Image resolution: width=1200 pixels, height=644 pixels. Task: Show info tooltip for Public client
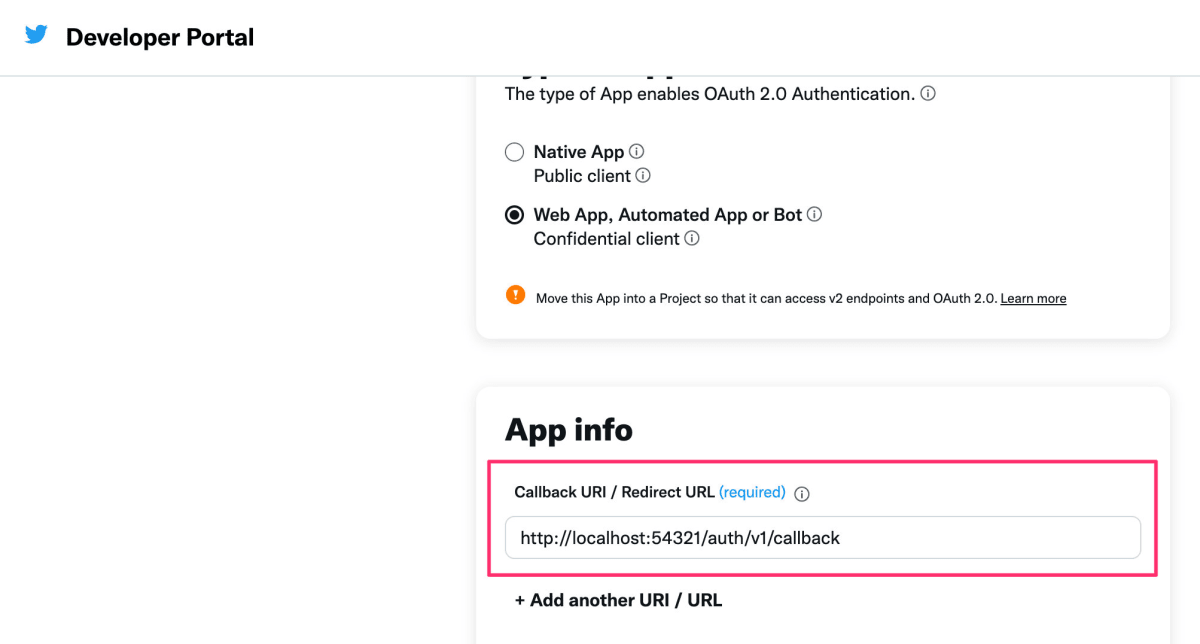coord(643,175)
